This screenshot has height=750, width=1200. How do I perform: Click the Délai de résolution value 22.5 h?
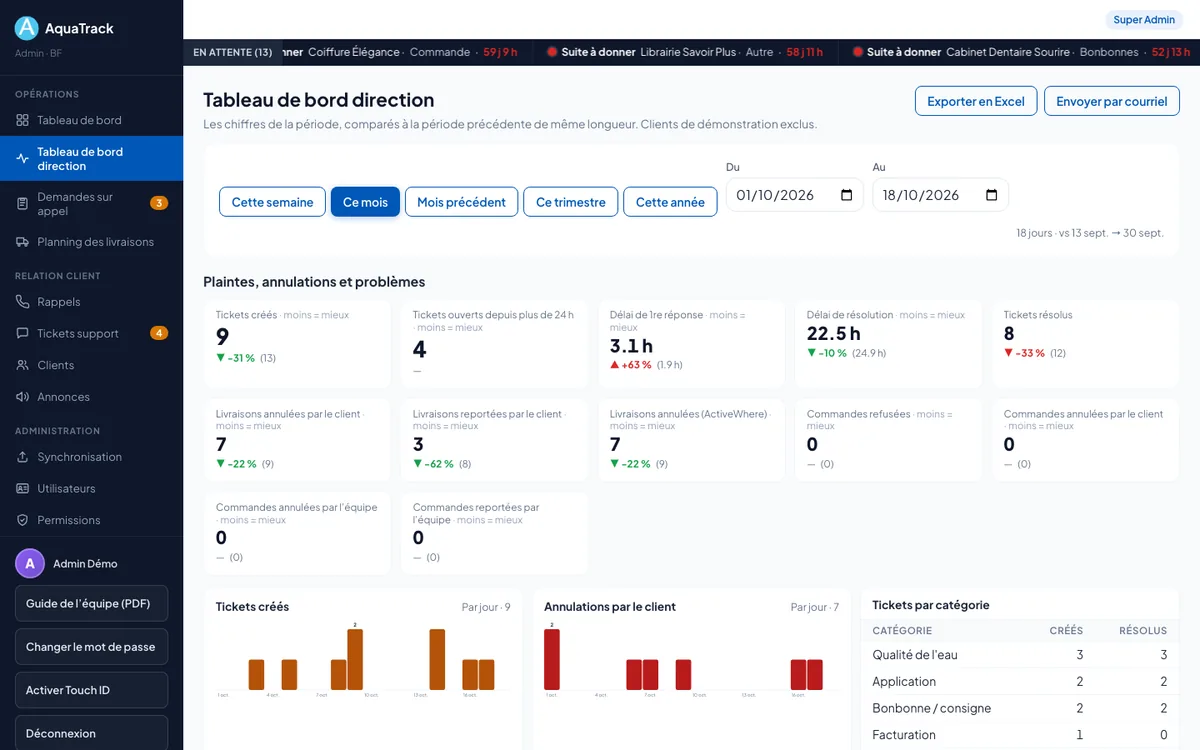(x=834, y=334)
